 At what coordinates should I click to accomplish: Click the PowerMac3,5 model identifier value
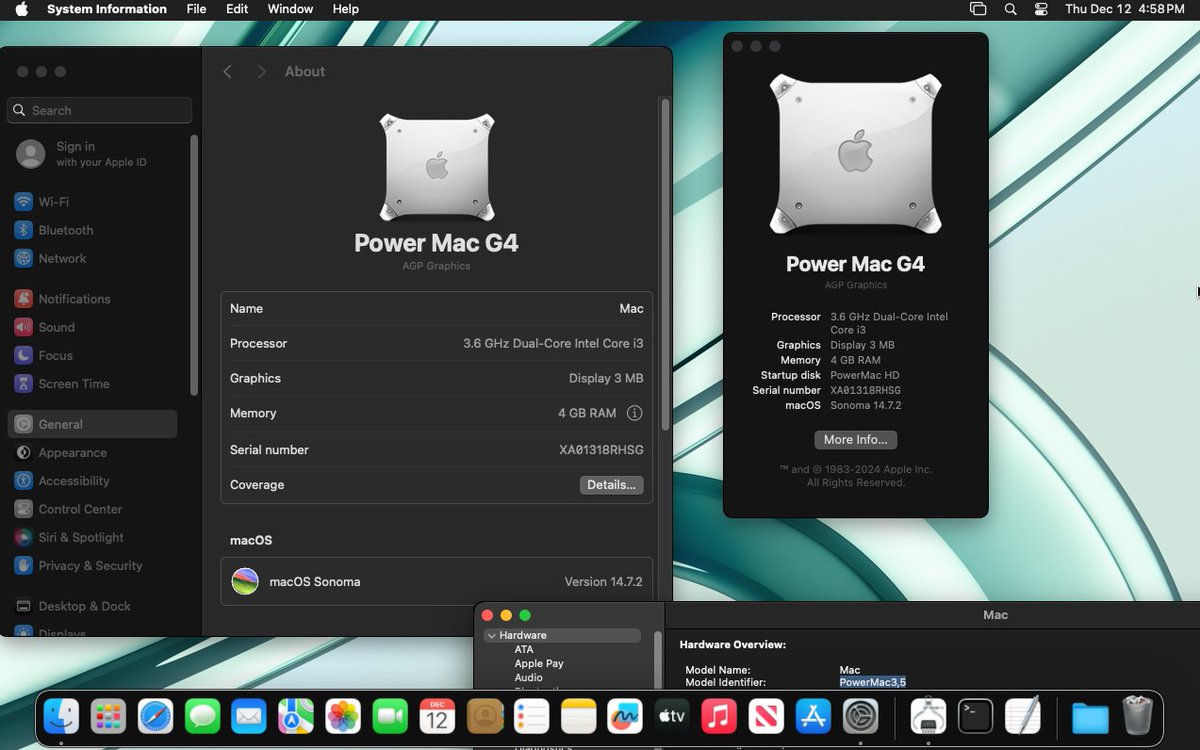click(x=872, y=682)
